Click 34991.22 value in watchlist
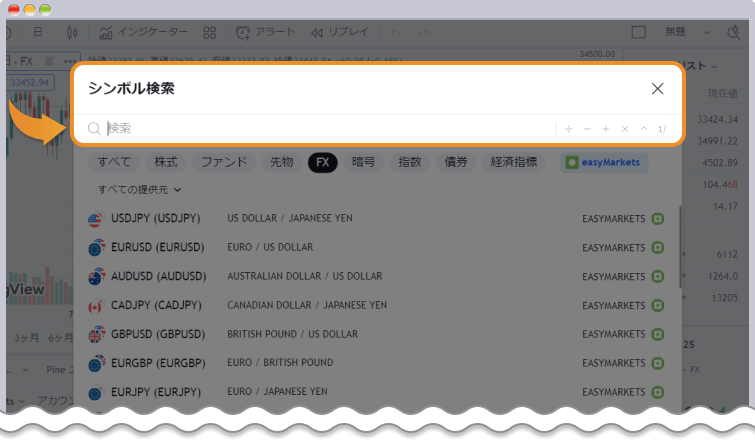 [717, 141]
